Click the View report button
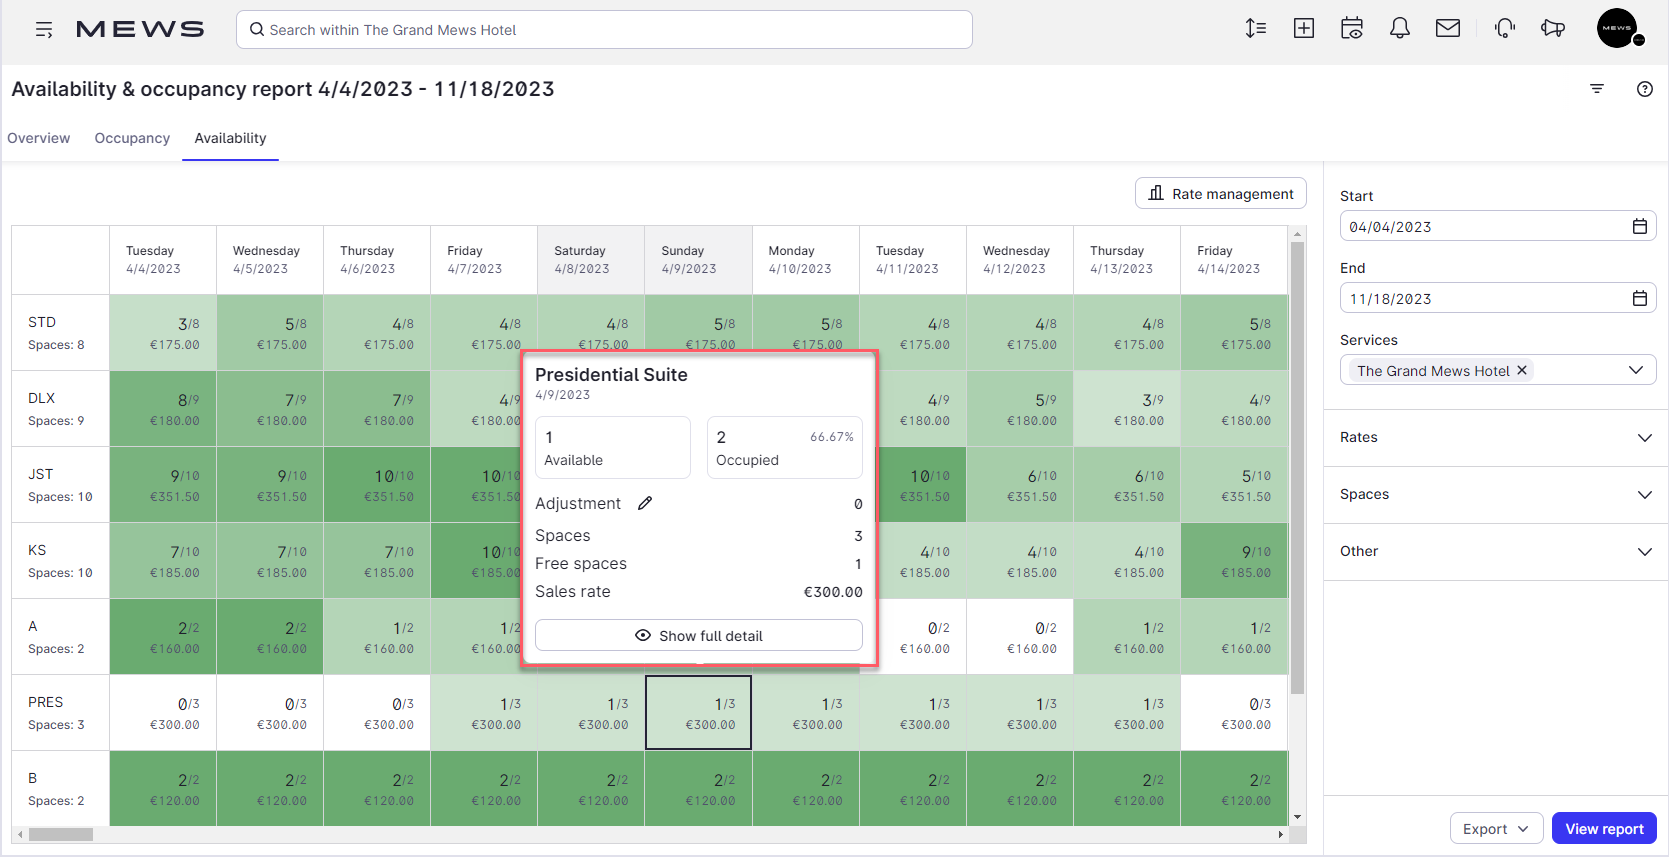This screenshot has width=1669, height=857. coord(1603,829)
